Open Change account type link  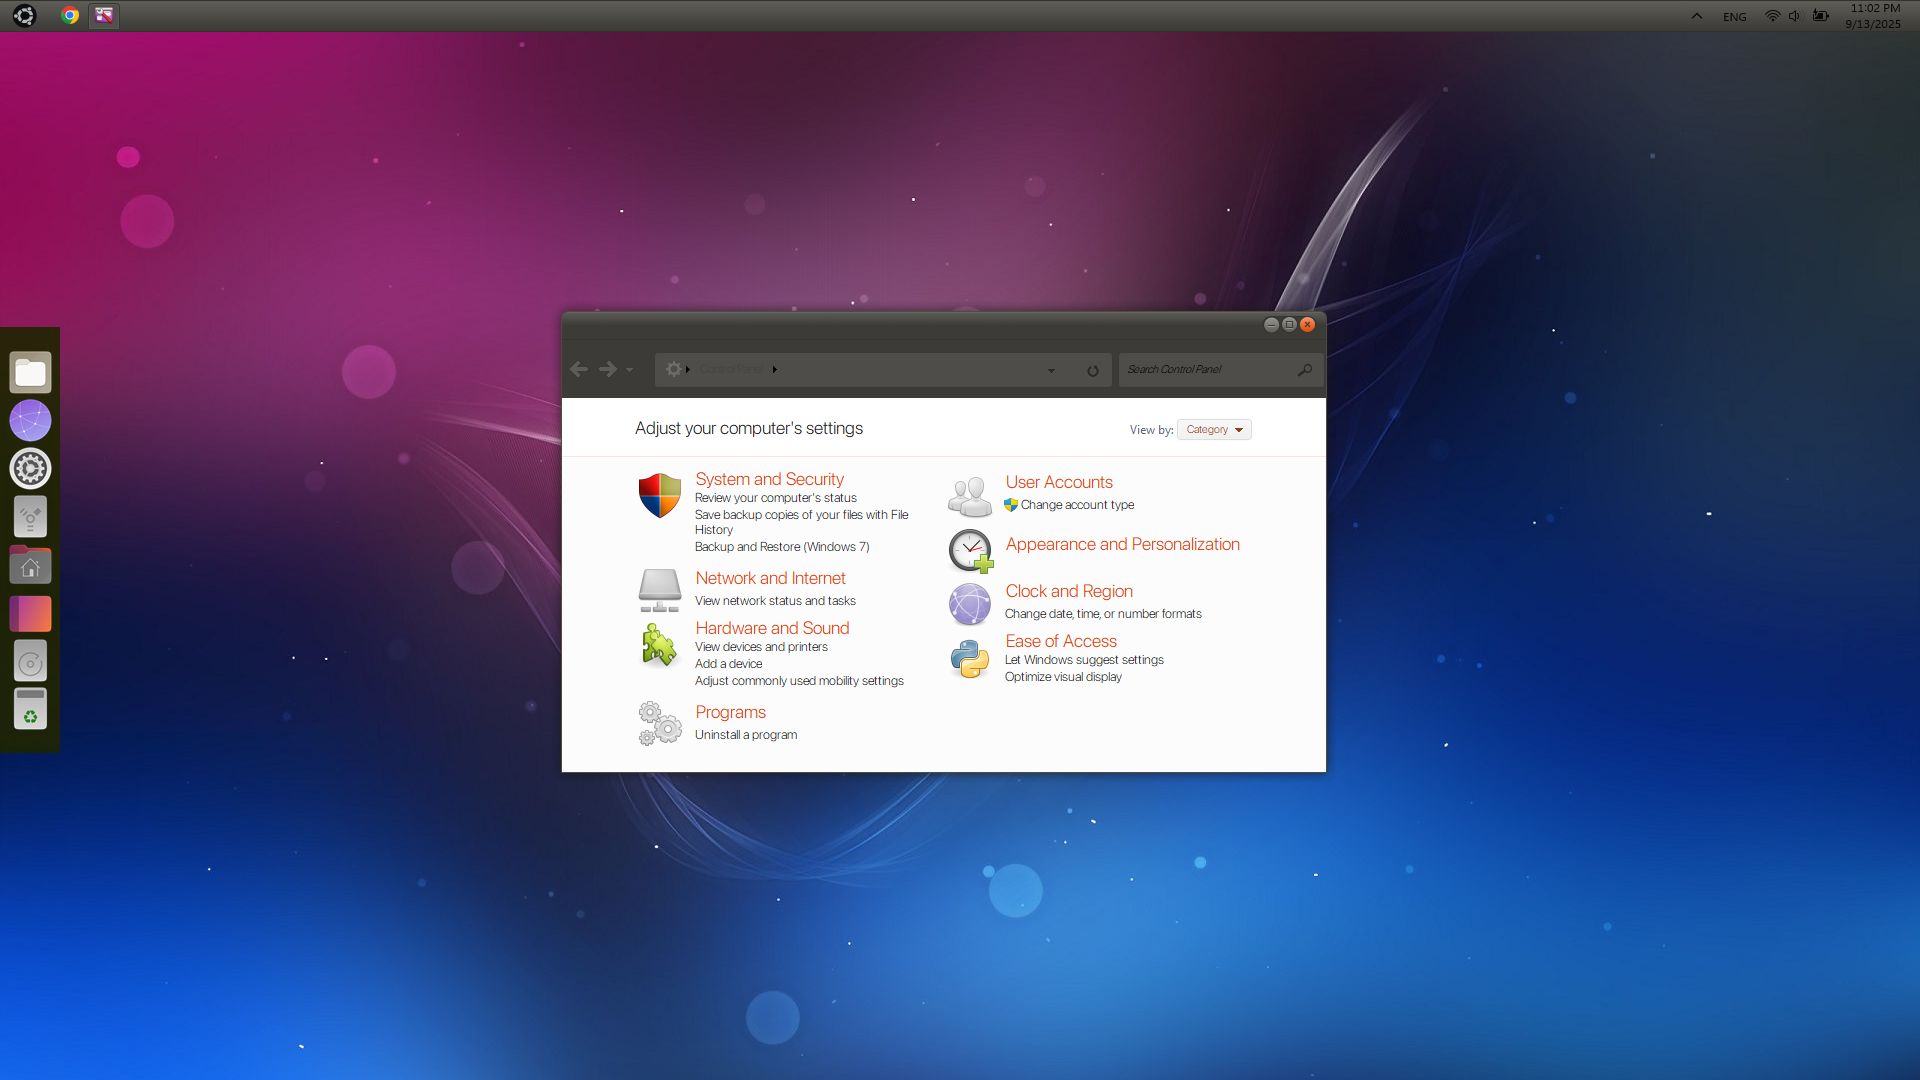1077,505
